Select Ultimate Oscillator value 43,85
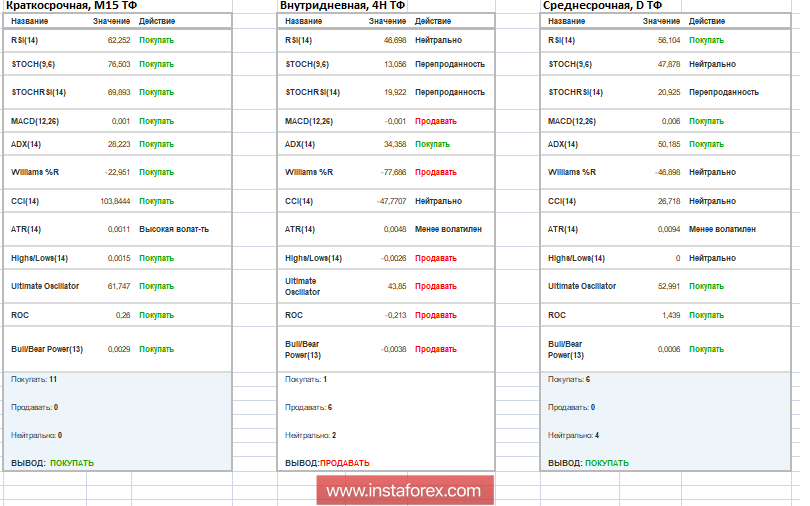The height and width of the screenshot is (506, 810). (x=397, y=286)
